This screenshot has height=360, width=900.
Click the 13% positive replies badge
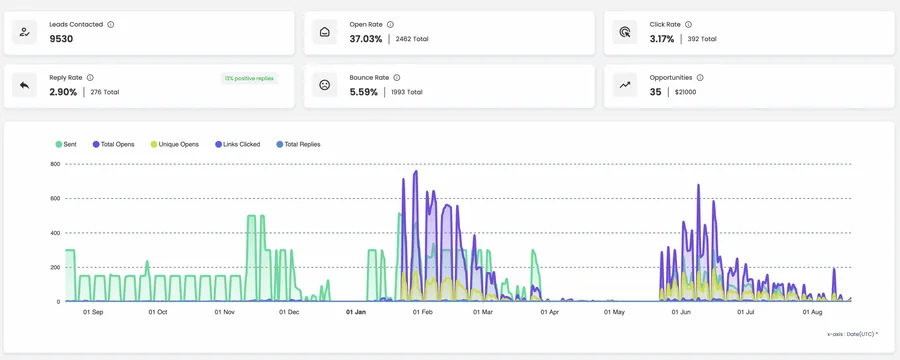click(249, 78)
